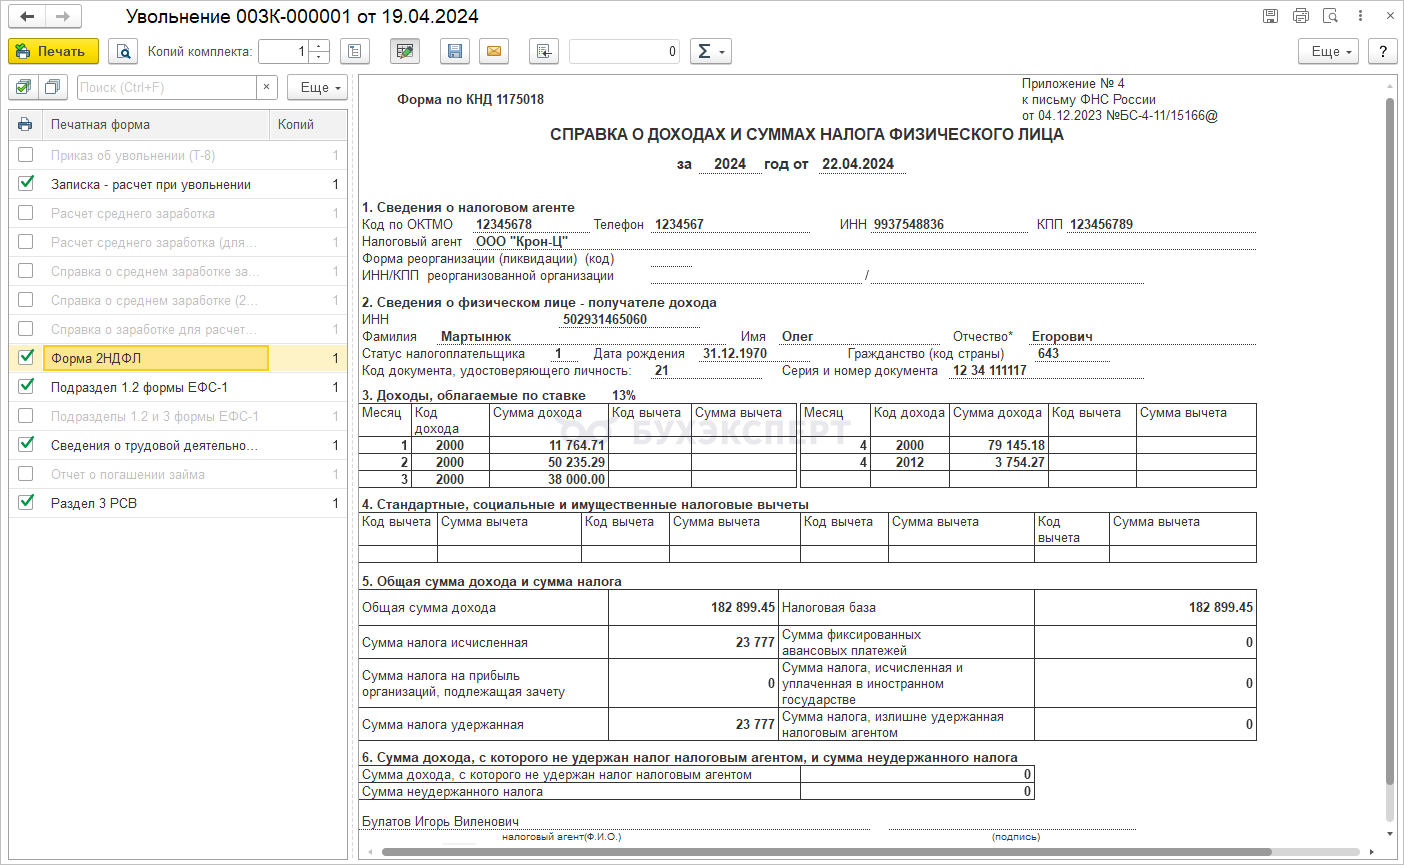1404x865 pixels.
Task: Click the printer icon in title bar
Action: 1300,16
